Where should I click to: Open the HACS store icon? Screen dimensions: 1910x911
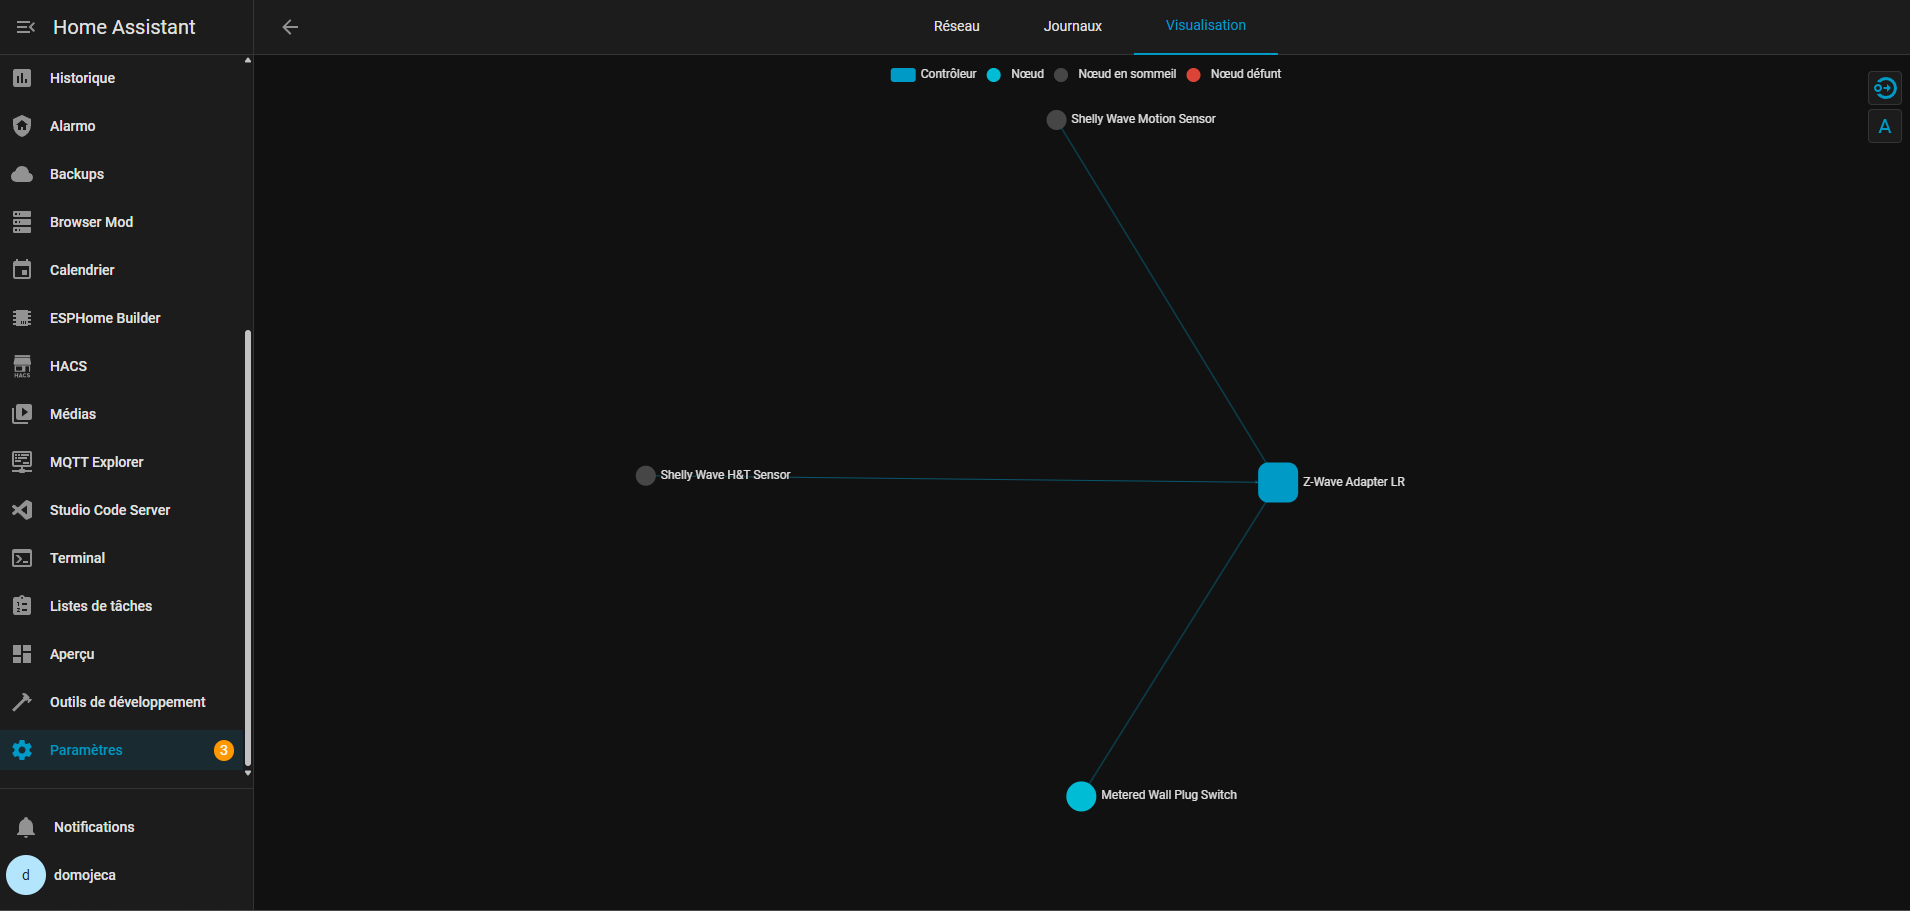point(22,366)
